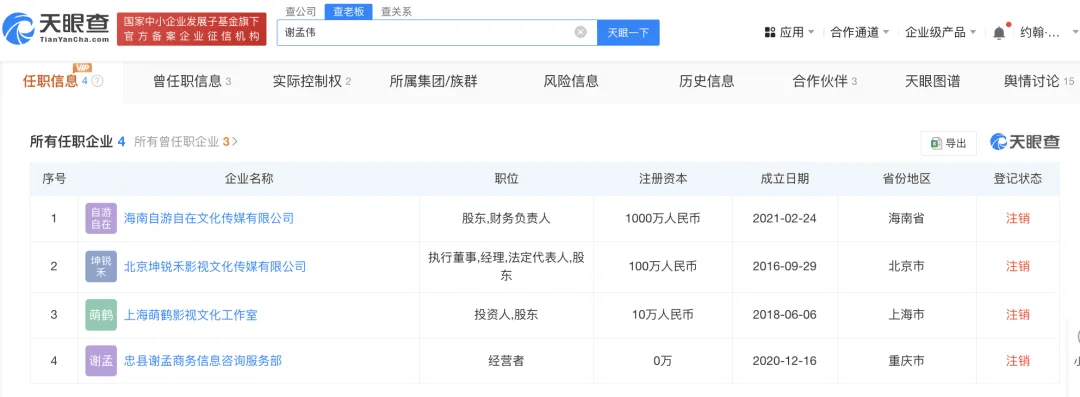Click the TianYanCha logo at top left
Screen dimensions: 1080x397
click(x=56, y=29)
